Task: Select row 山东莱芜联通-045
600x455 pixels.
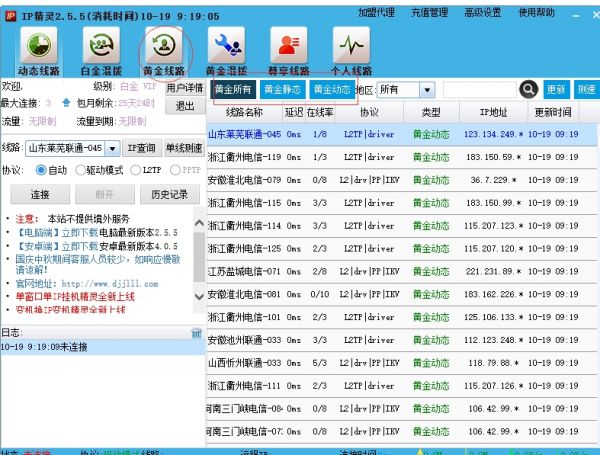Action: (402, 134)
